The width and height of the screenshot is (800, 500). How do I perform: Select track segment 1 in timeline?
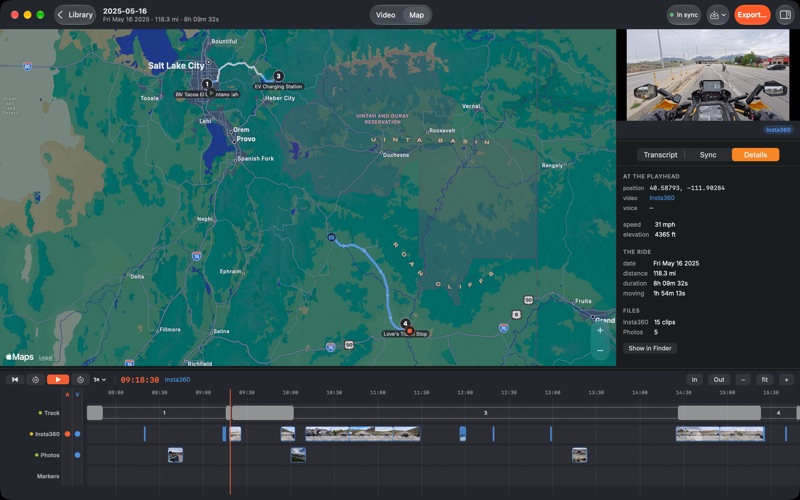164,413
